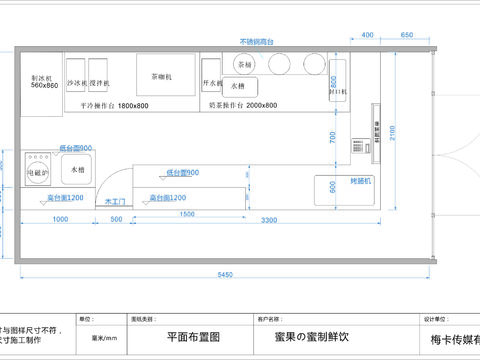Select the '3300' horizontal dimension

(x=269, y=220)
